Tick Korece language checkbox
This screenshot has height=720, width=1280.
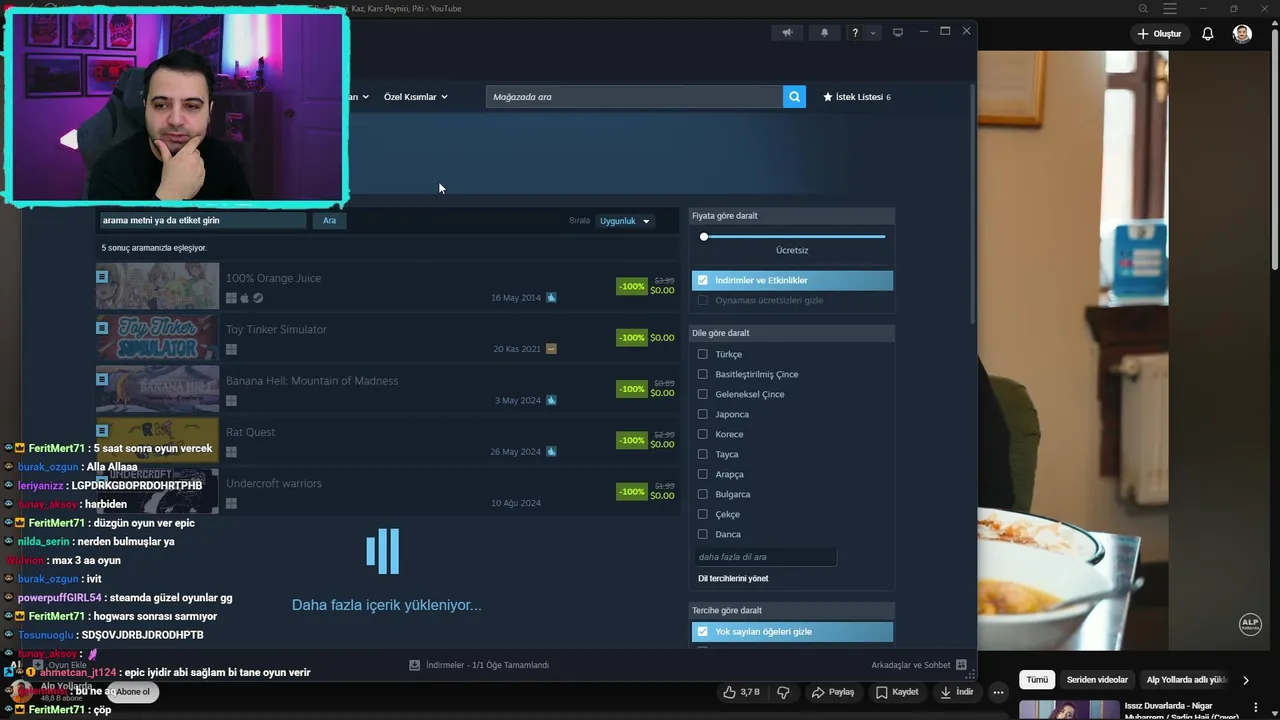pos(702,434)
